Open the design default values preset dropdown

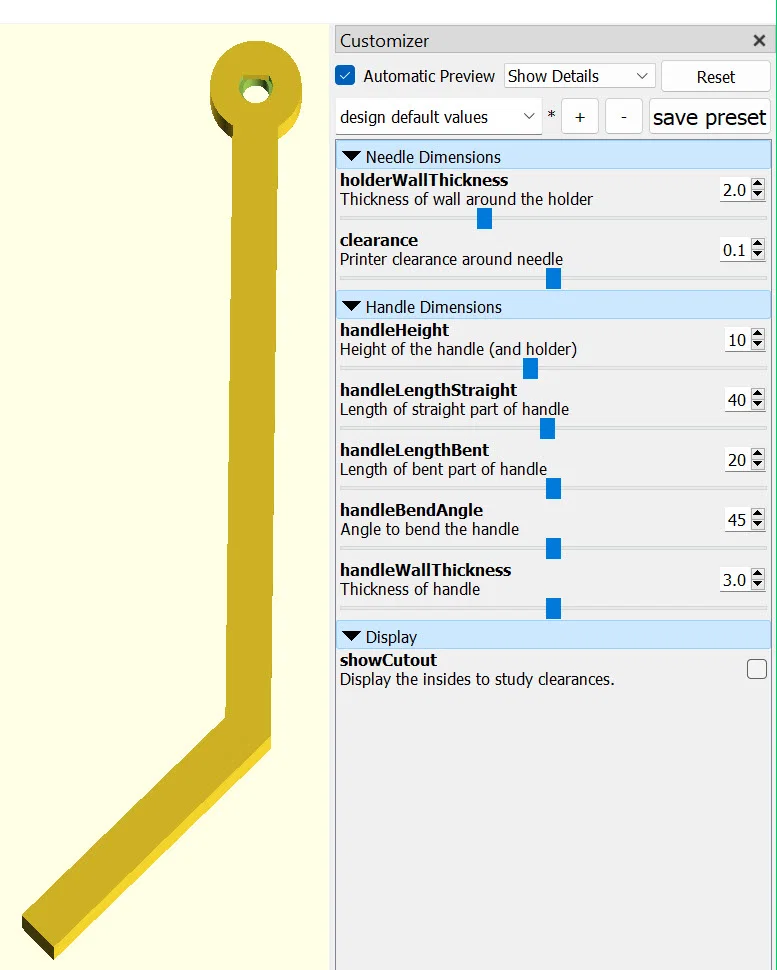coord(439,117)
